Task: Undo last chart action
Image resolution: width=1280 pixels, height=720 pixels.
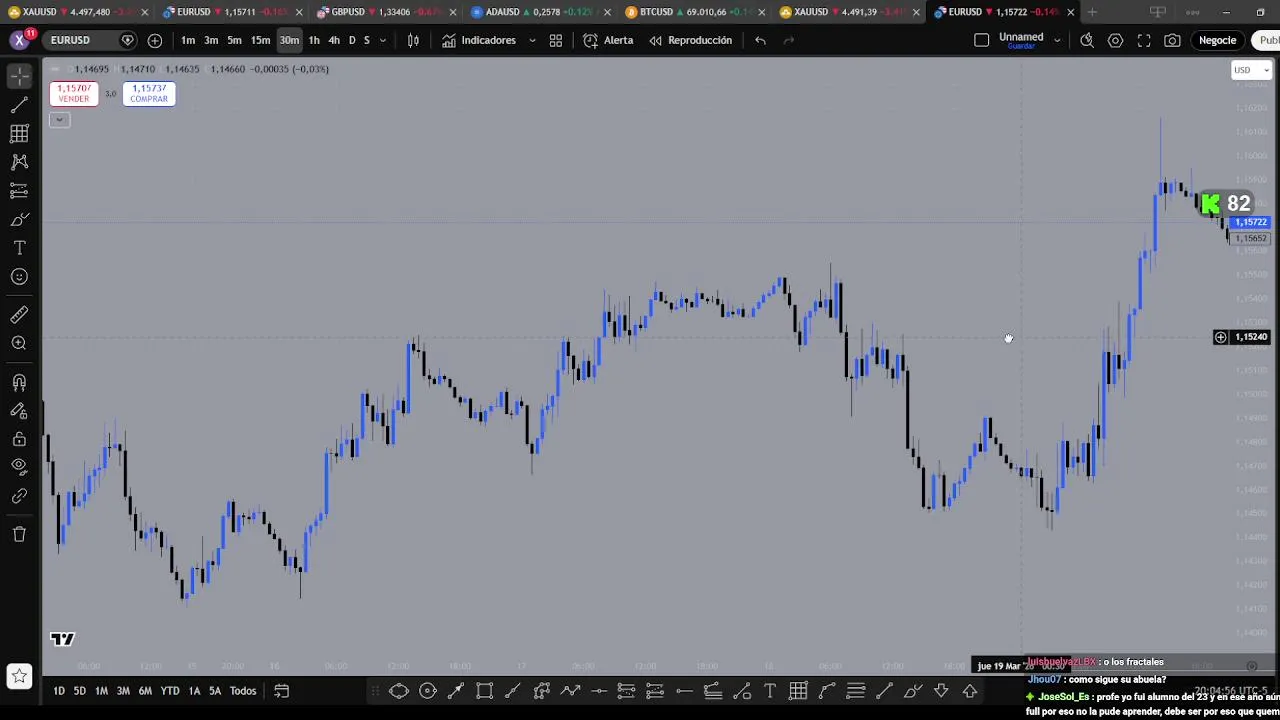Action: tap(761, 40)
